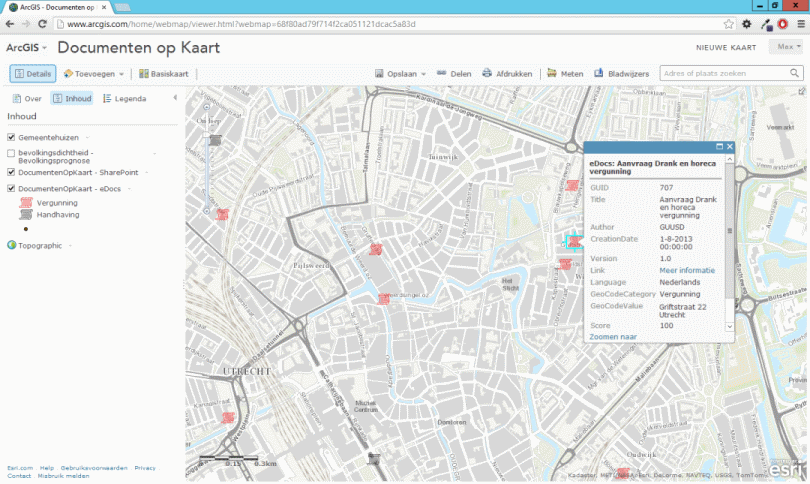Open SharePoint layer options arrow

pyautogui.click(x=147, y=173)
